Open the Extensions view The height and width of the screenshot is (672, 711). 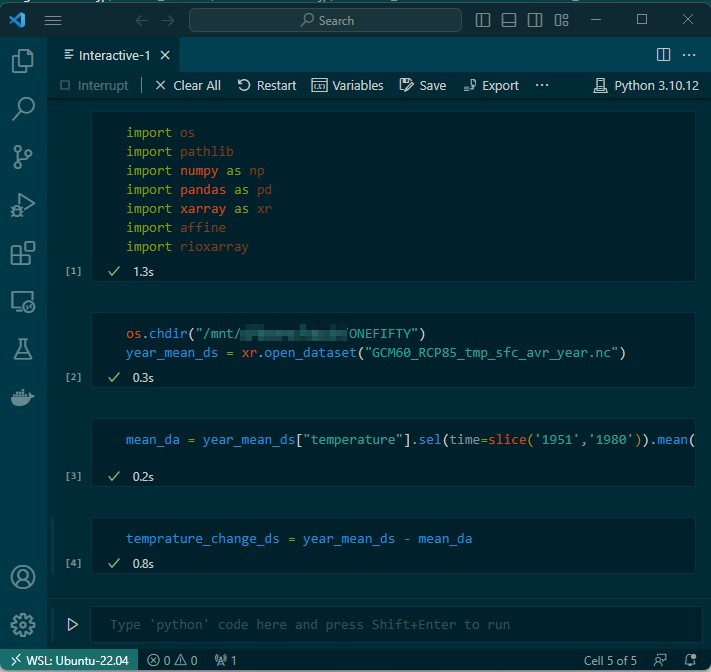coord(23,253)
